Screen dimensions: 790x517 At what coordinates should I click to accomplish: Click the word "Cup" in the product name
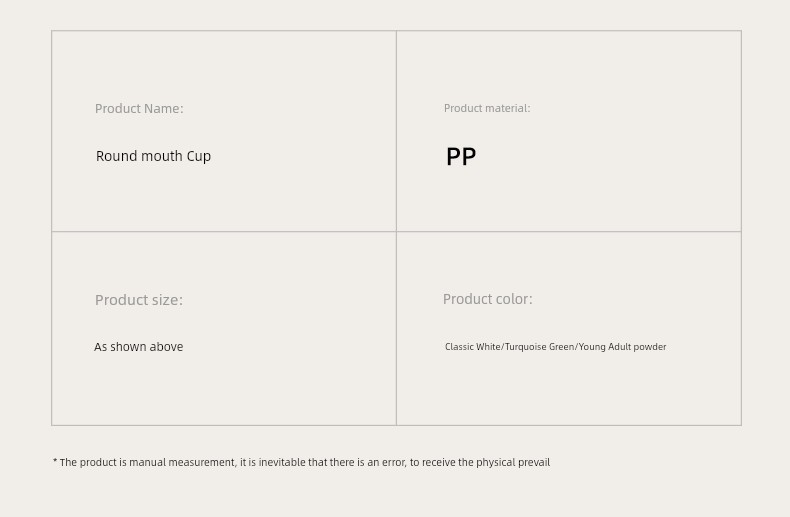point(199,157)
